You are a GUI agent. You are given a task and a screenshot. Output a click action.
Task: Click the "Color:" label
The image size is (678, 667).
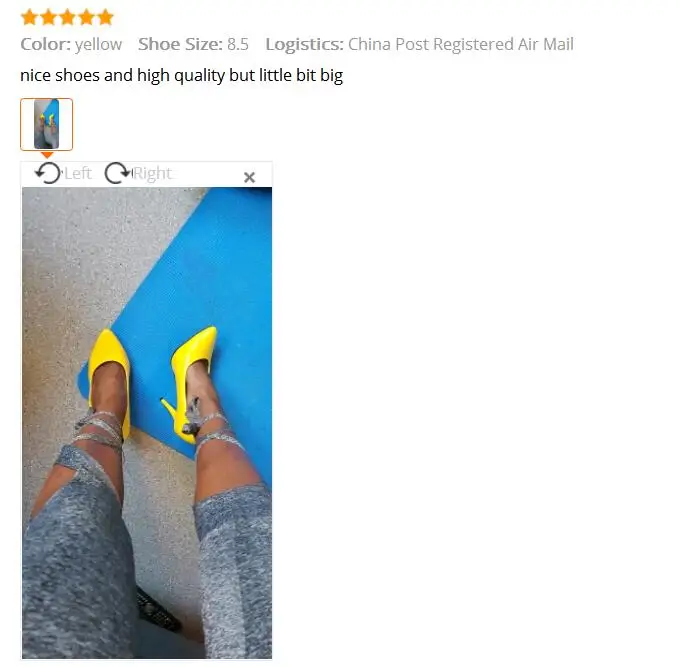coord(45,44)
